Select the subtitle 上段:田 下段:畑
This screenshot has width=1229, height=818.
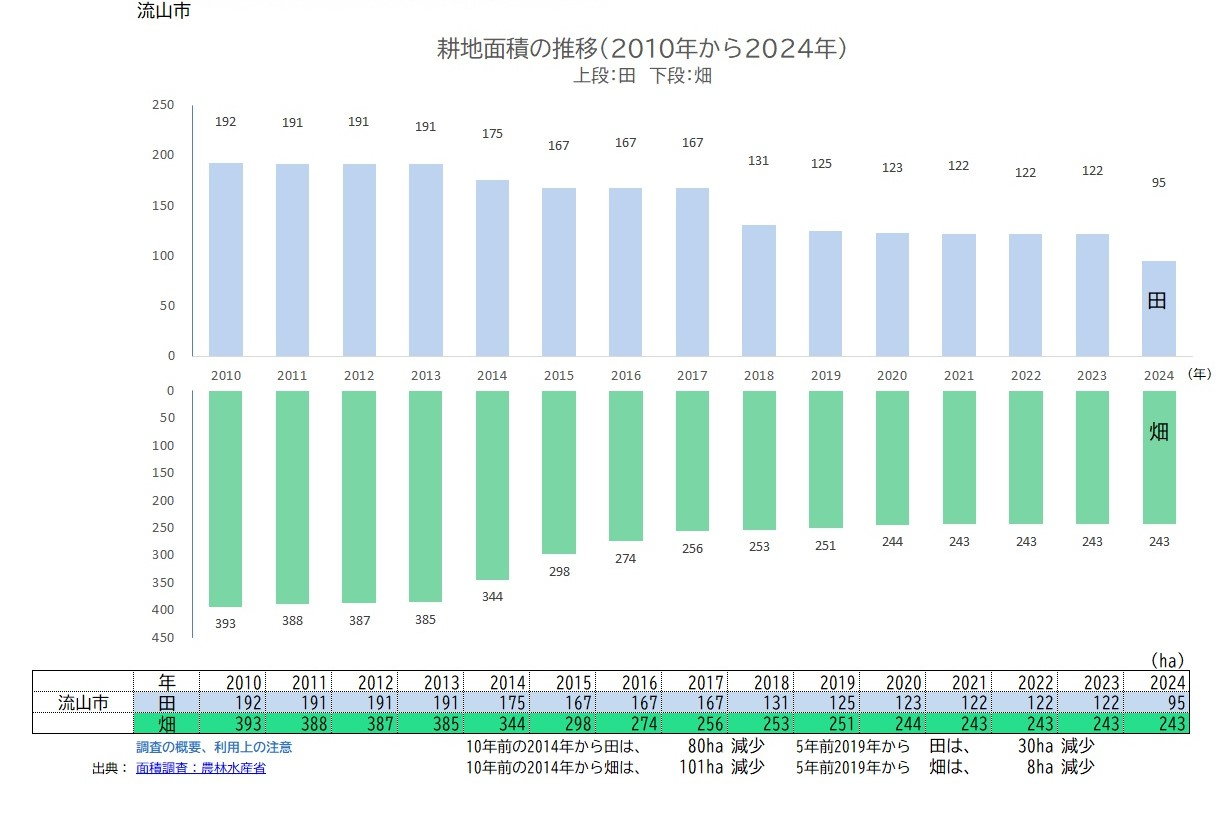click(642, 76)
